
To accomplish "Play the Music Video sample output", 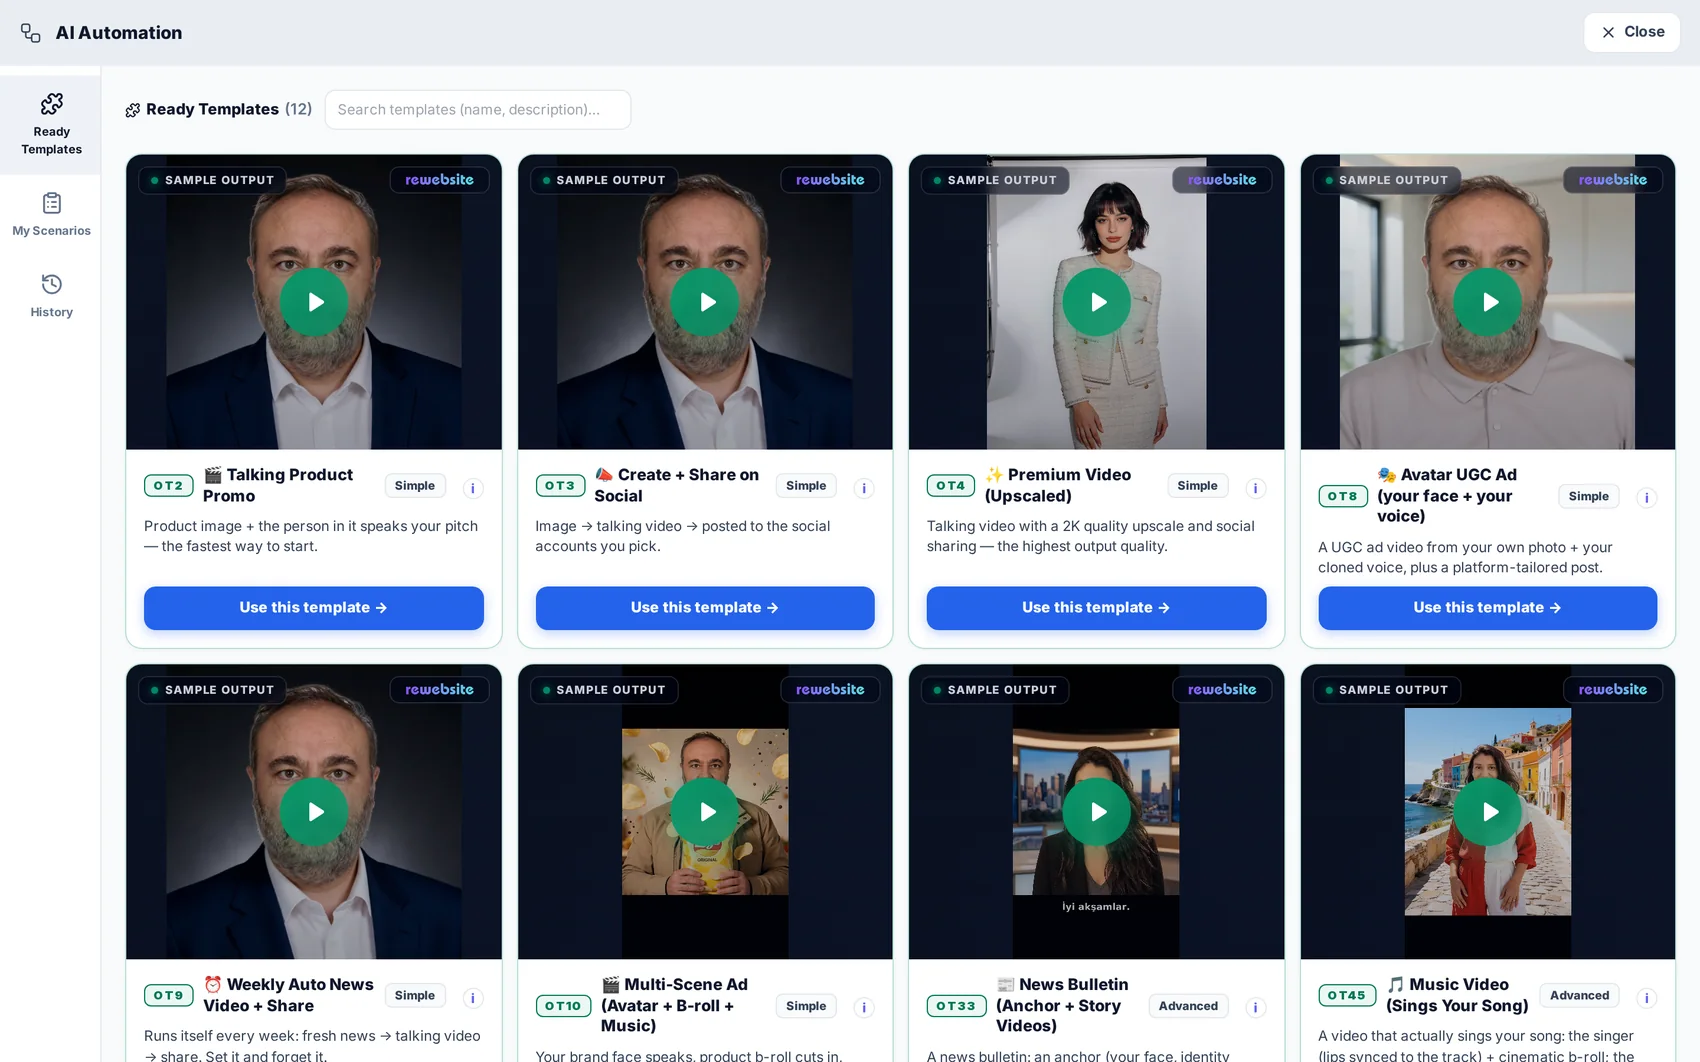I will coord(1488,812).
